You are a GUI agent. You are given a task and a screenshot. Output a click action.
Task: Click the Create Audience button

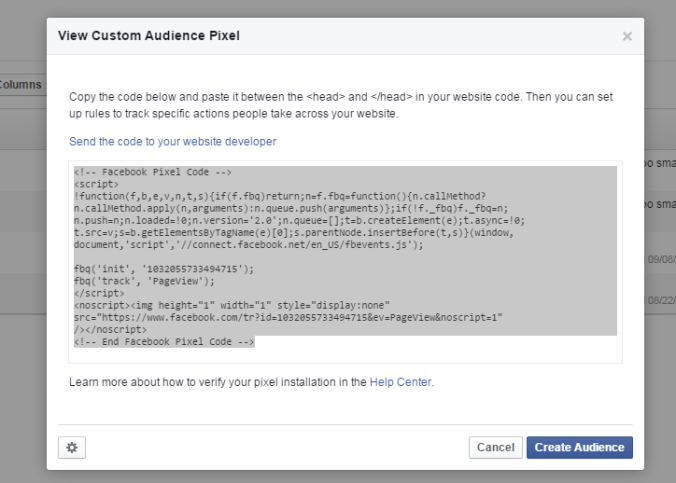(579, 447)
